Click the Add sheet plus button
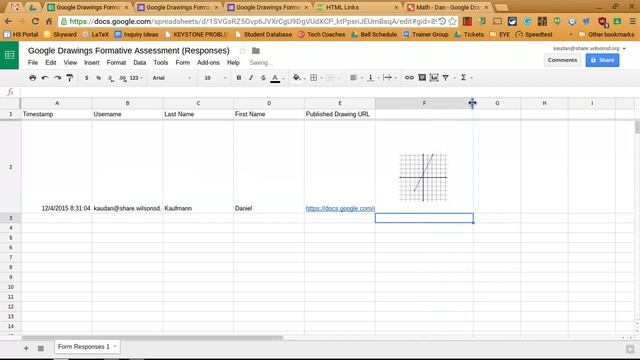The image size is (640, 360). 26,348
